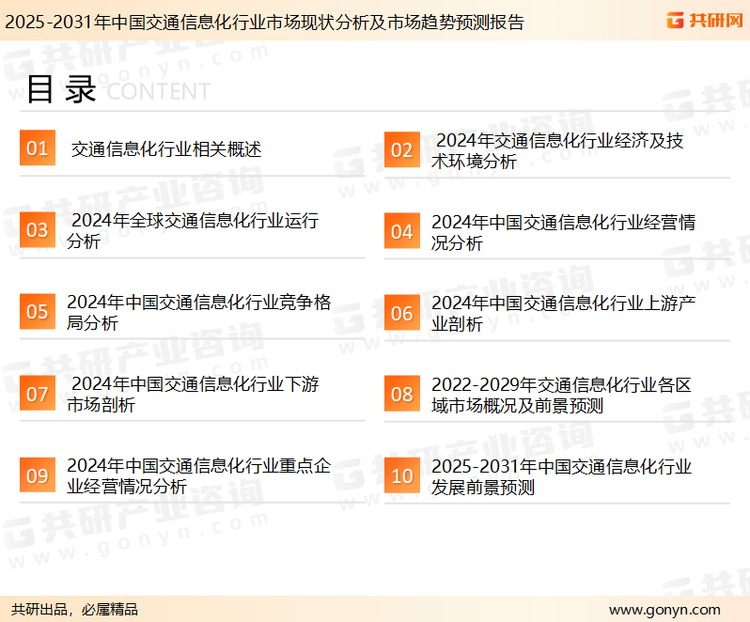Open chapter 交通信息化行业相关概述
Image resolution: width=750 pixels, height=622 pixels.
tap(166, 150)
